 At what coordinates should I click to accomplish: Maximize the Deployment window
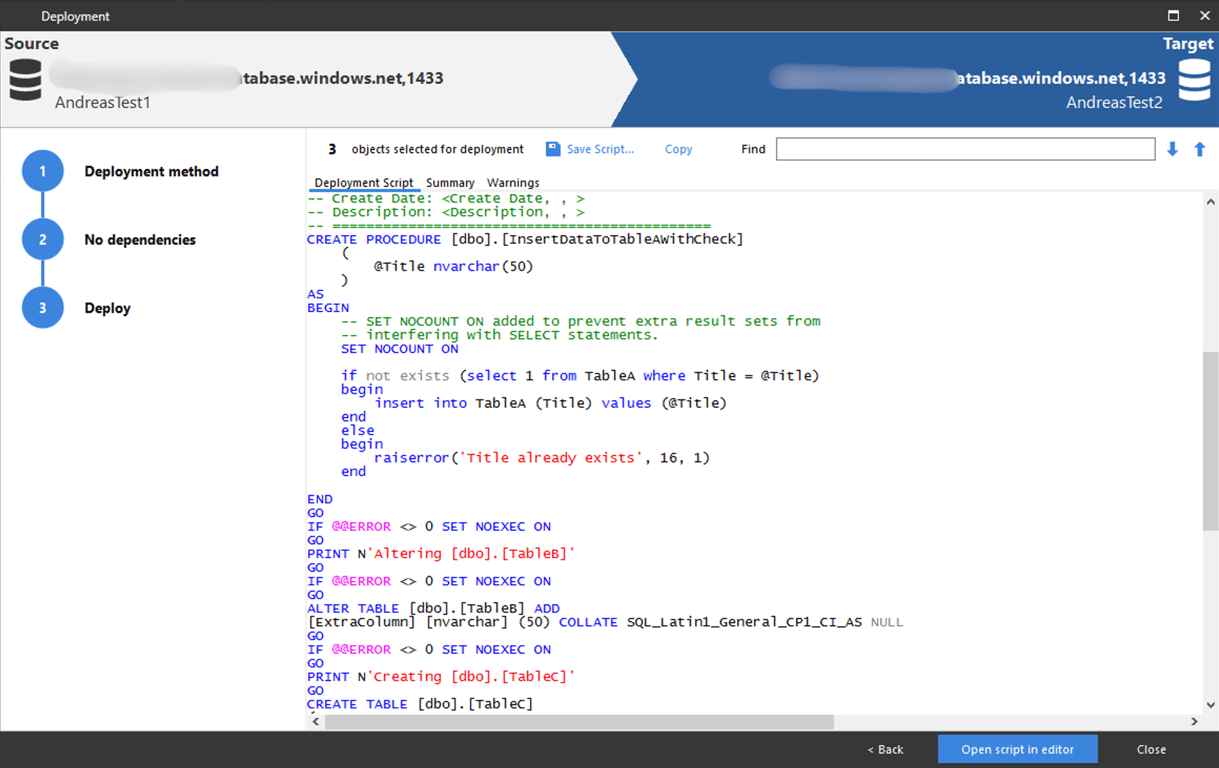click(x=1174, y=16)
